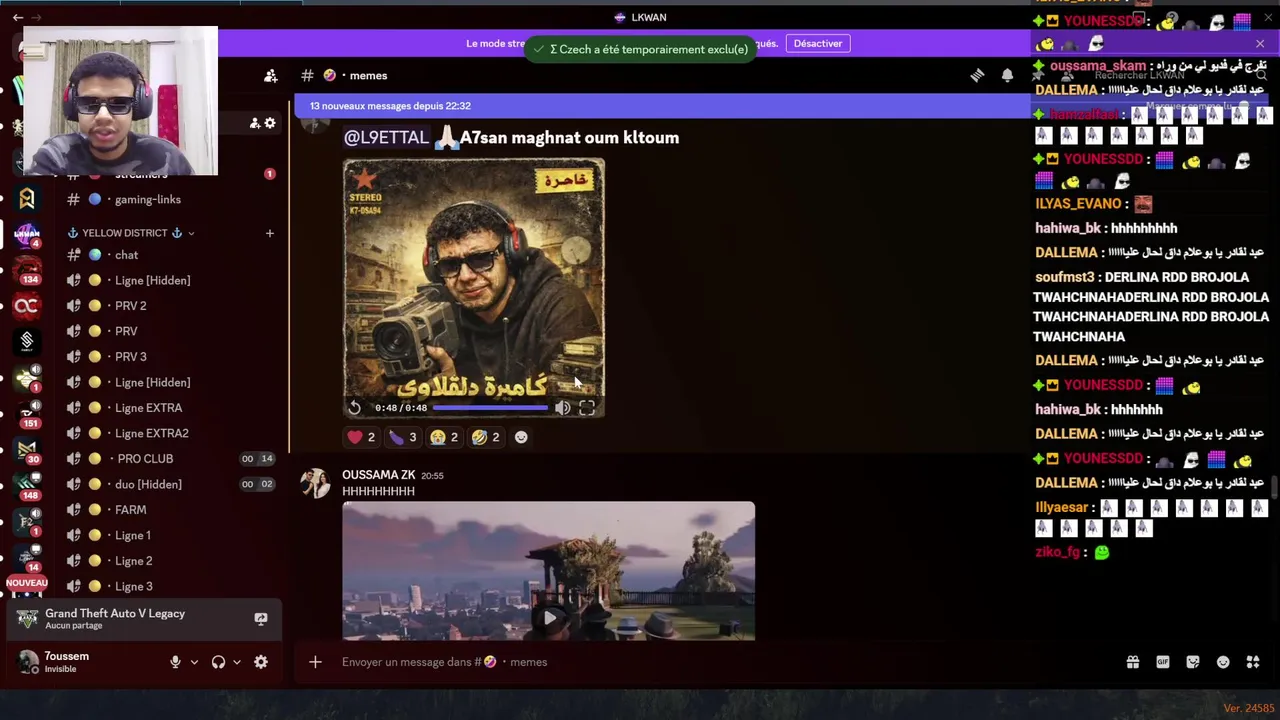Join the duo [Hidden] voice channel
Image resolution: width=1280 pixels, height=720 pixels.
click(148, 484)
